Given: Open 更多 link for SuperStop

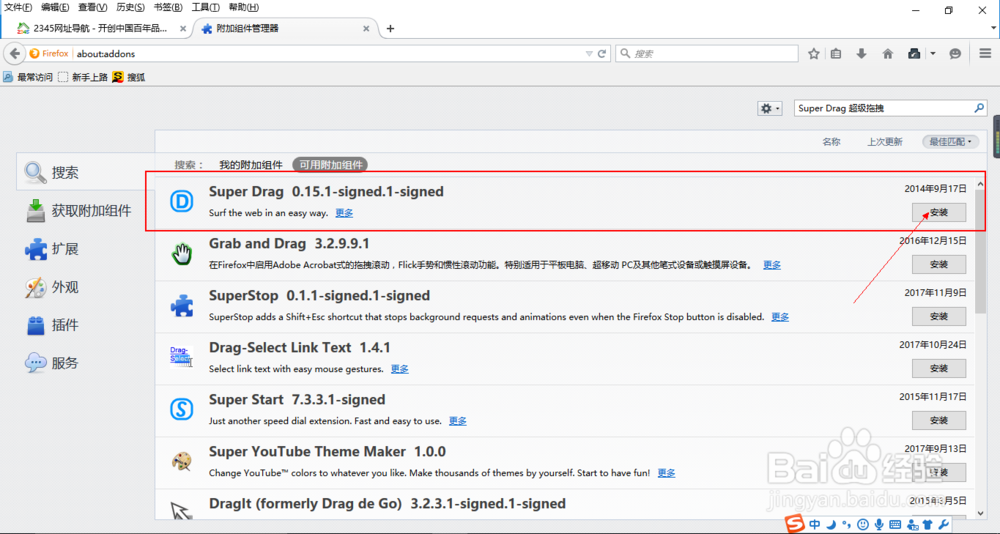Looking at the screenshot, I should (x=780, y=316).
